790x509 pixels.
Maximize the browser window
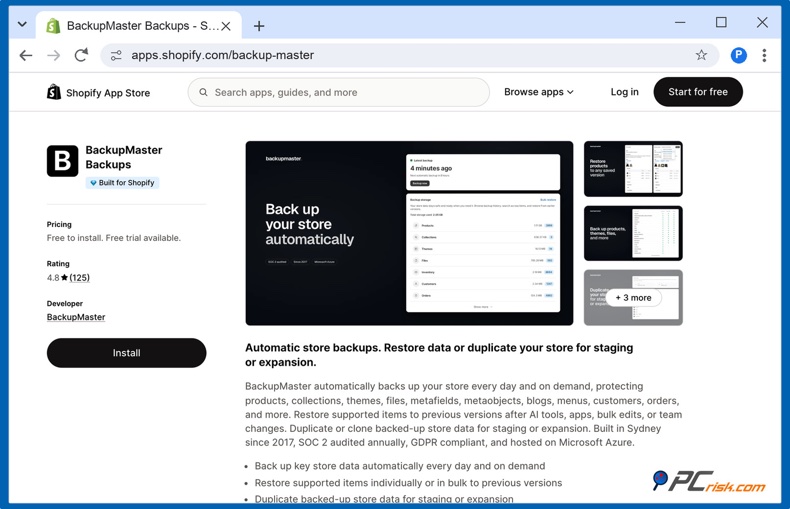tap(721, 23)
